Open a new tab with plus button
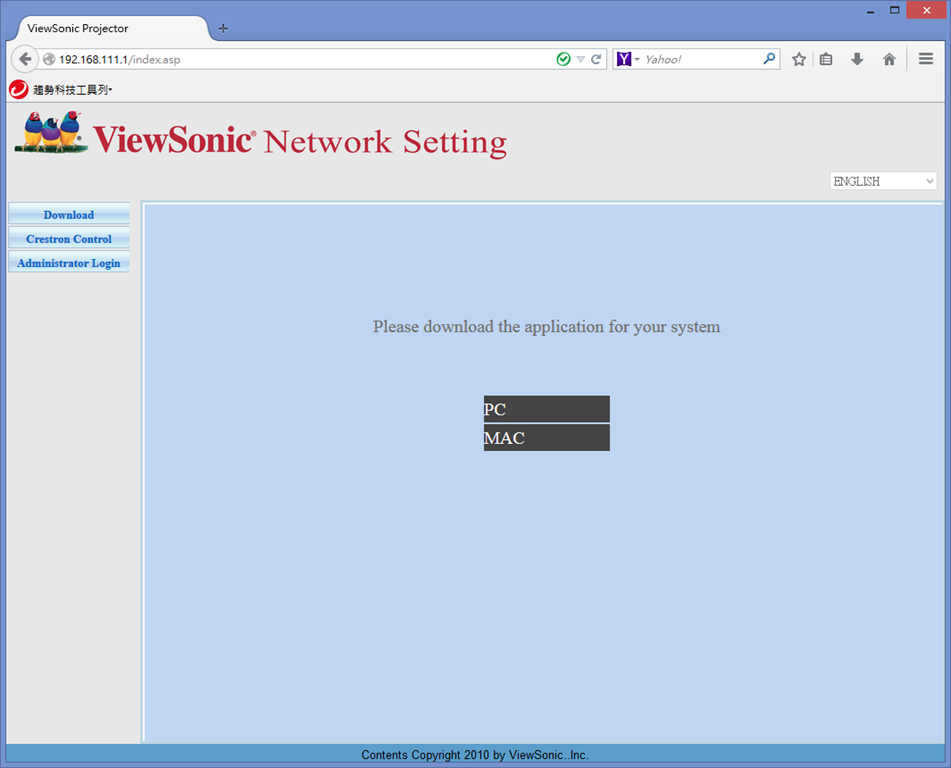This screenshot has height=768, width=951. (223, 29)
